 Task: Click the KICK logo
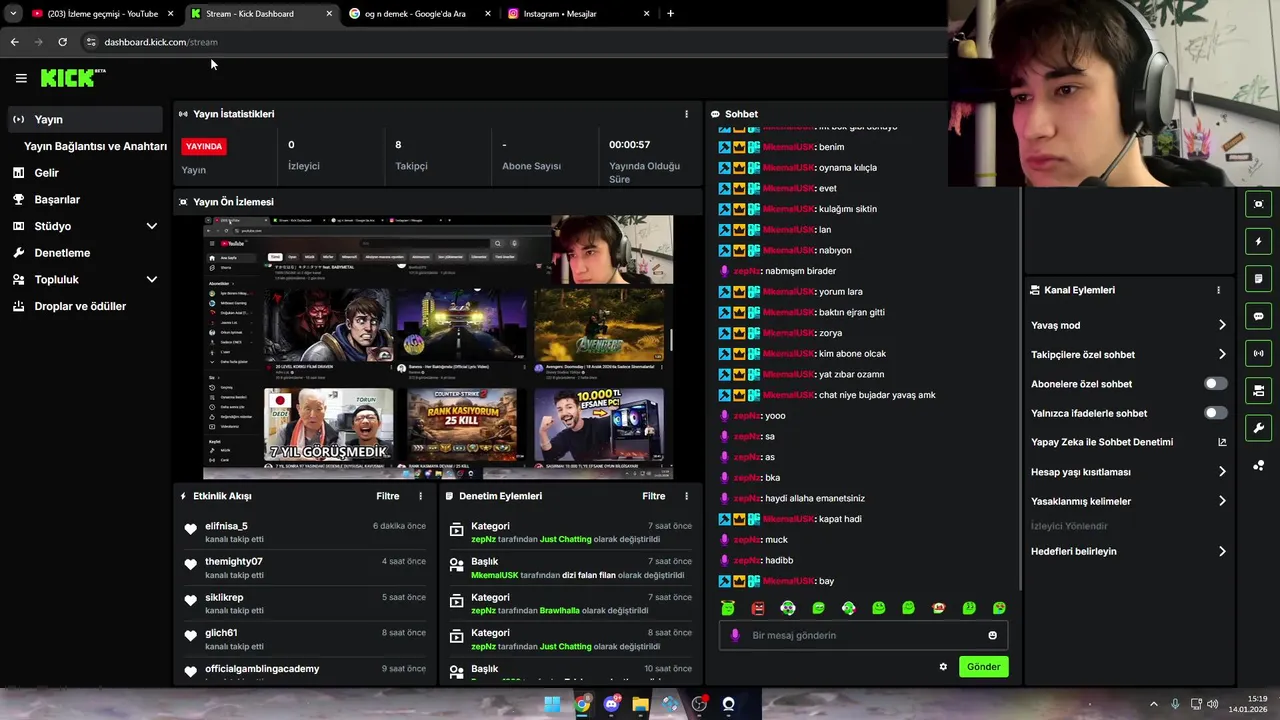tap(73, 78)
